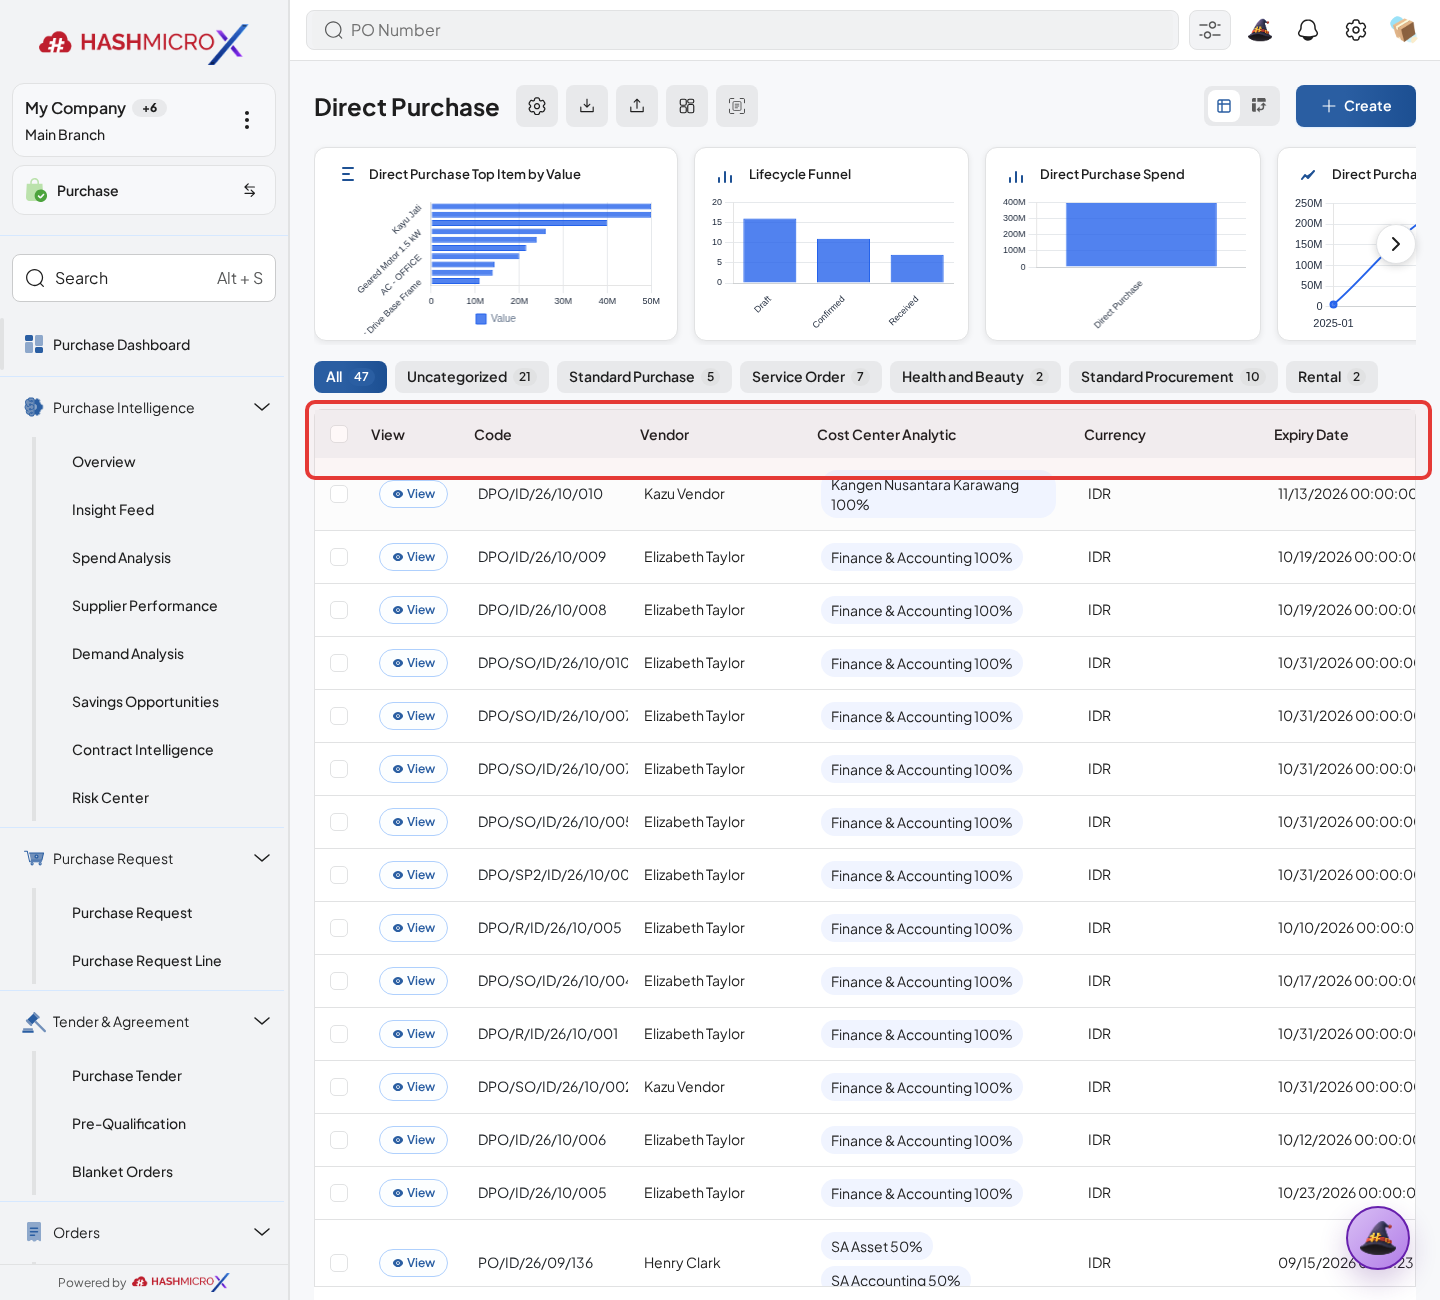Open the Purchase Dashboard icon in the sidebar

[x=34, y=344]
